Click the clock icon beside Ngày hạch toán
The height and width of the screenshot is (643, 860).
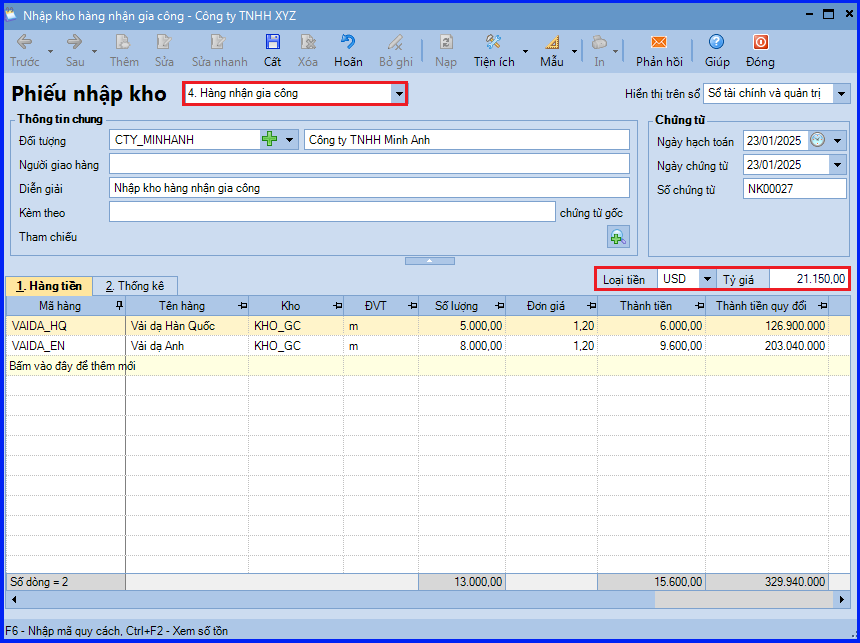[x=817, y=140]
